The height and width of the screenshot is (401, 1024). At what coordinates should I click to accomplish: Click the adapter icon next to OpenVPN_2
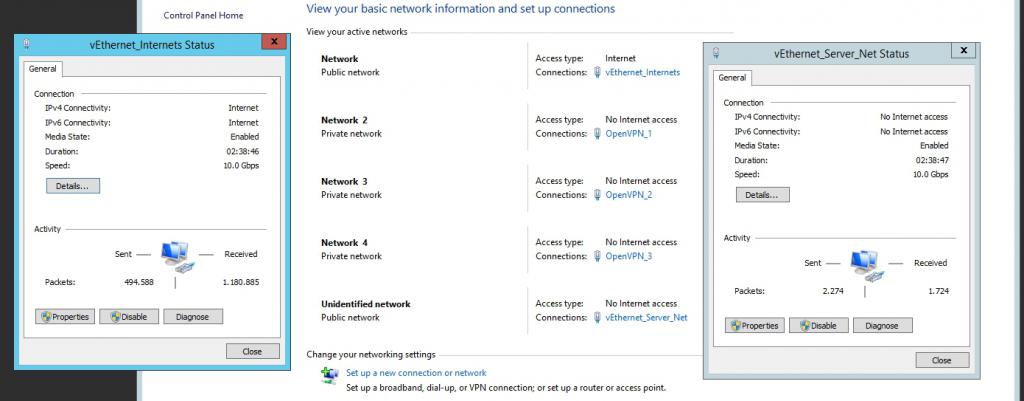[x=597, y=195]
